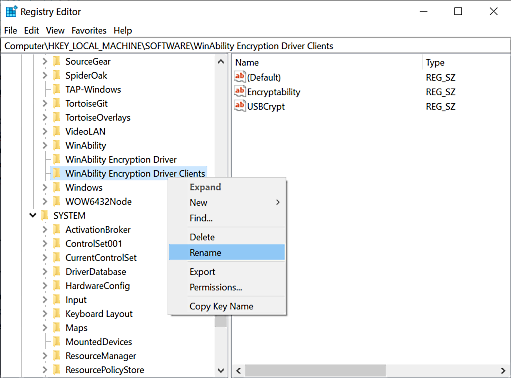This screenshot has height=378, width=511.
Task: Click the ActivationBroker folder icon
Action: click(57, 229)
